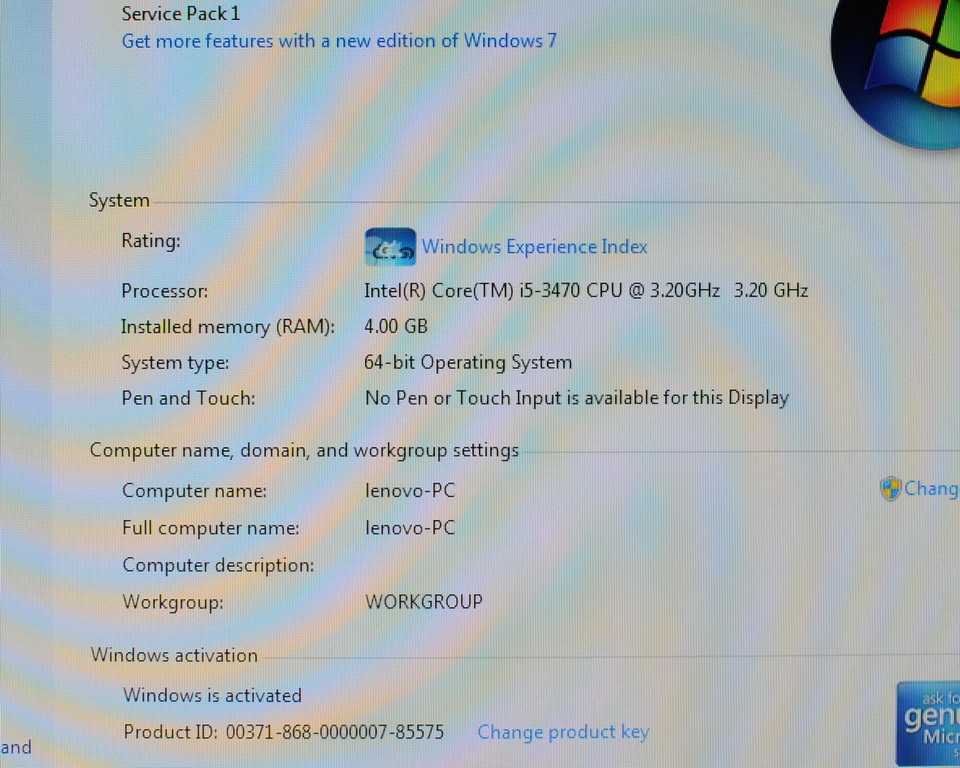This screenshot has height=768, width=960.
Task: Click the genuine Microsoft software badge
Action: (x=928, y=723)
